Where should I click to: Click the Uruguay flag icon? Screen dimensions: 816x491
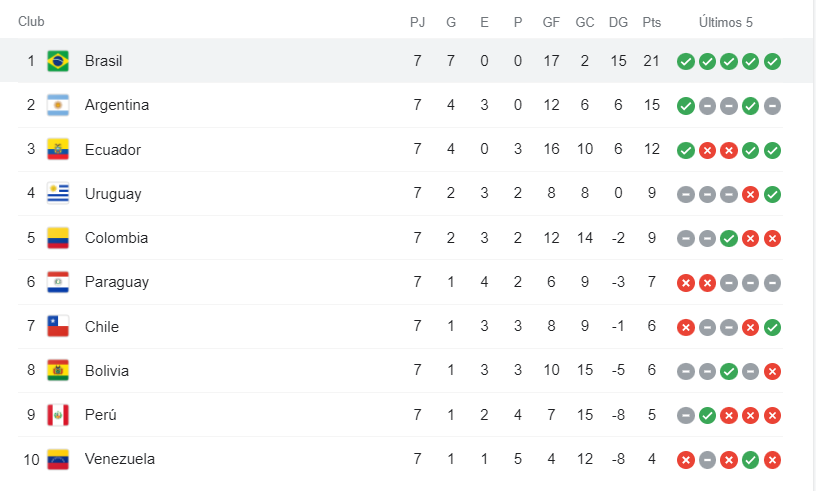tap(58, 194)
